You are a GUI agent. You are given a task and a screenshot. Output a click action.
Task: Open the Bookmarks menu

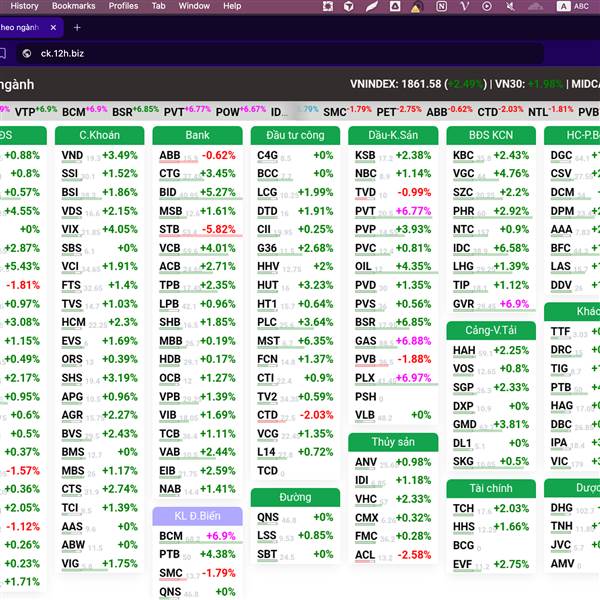point(73,6)
